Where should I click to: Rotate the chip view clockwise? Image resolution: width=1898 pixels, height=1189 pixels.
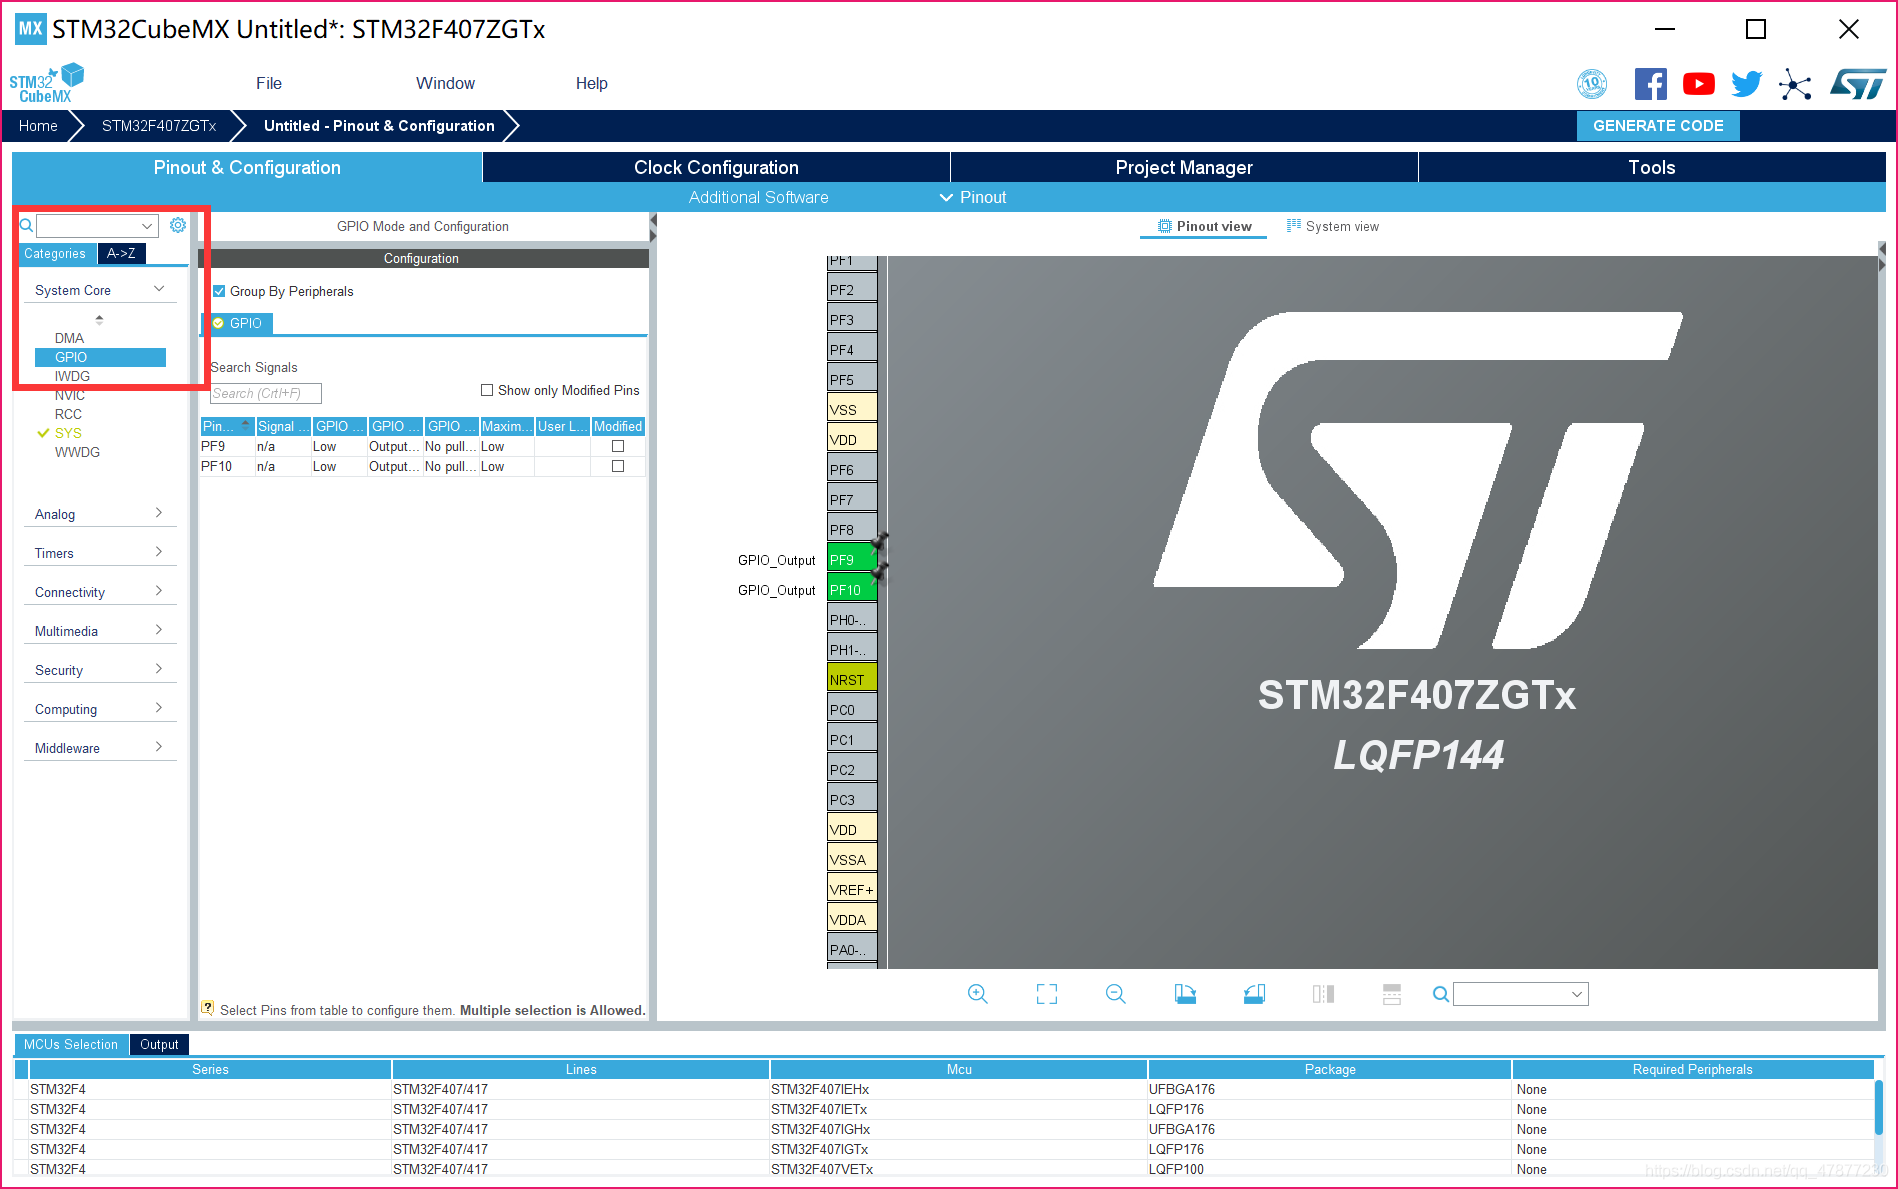[x=1185, y=994]
